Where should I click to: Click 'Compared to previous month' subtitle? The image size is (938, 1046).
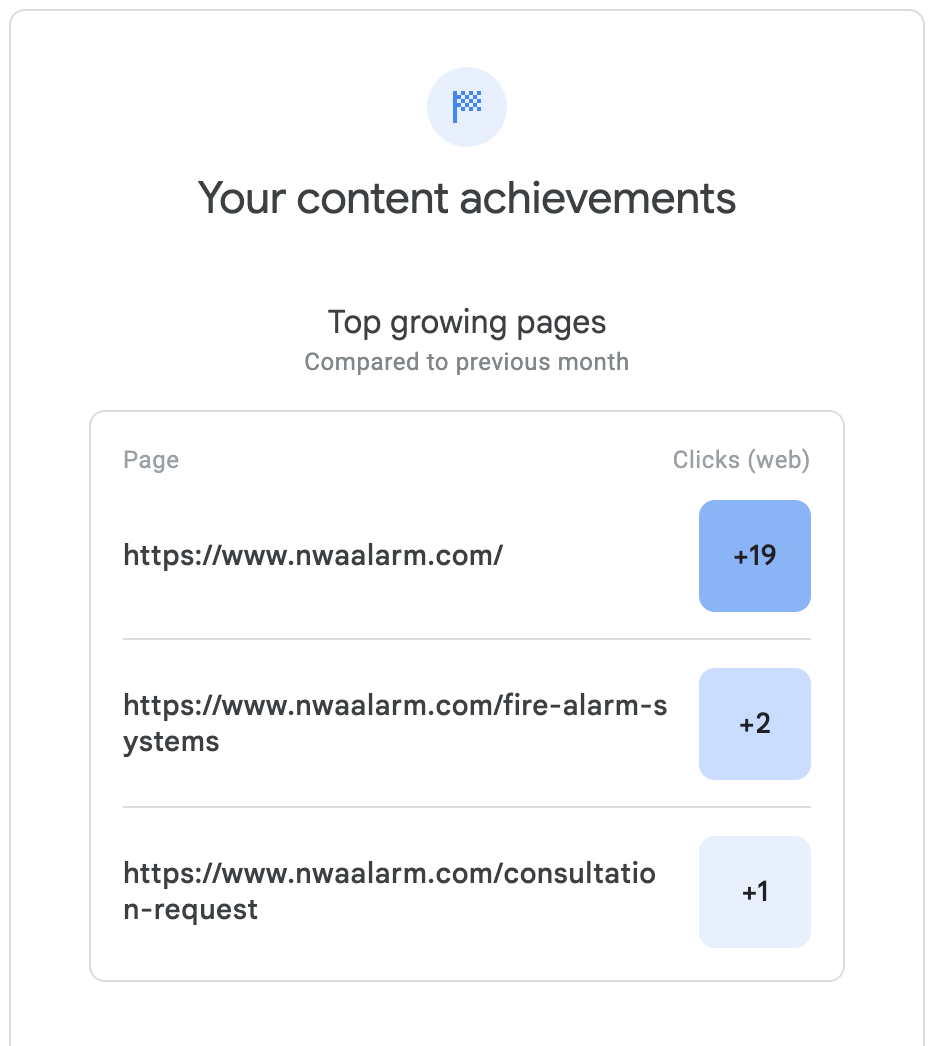point(467,361)
